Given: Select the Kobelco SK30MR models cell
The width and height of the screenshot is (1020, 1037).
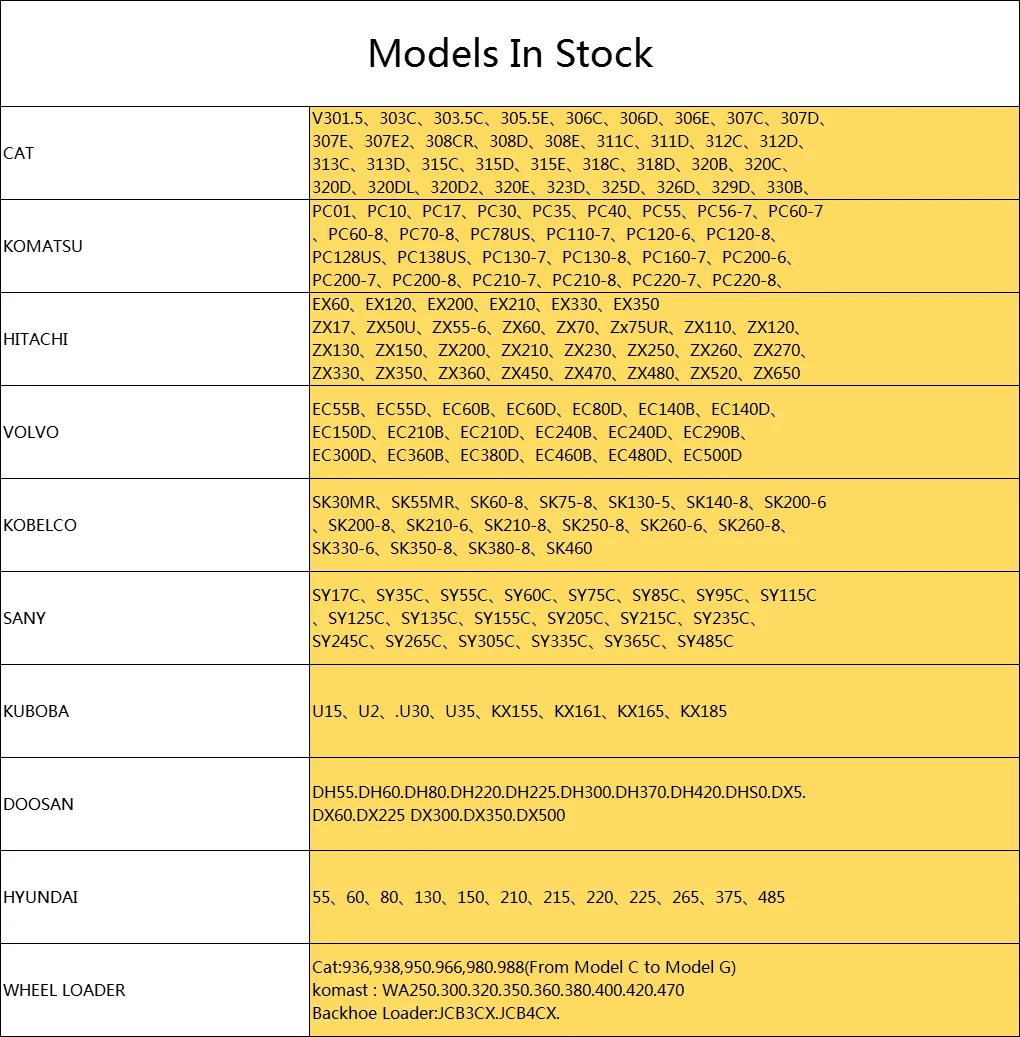Looking at the screenshot, I should 664,525.
